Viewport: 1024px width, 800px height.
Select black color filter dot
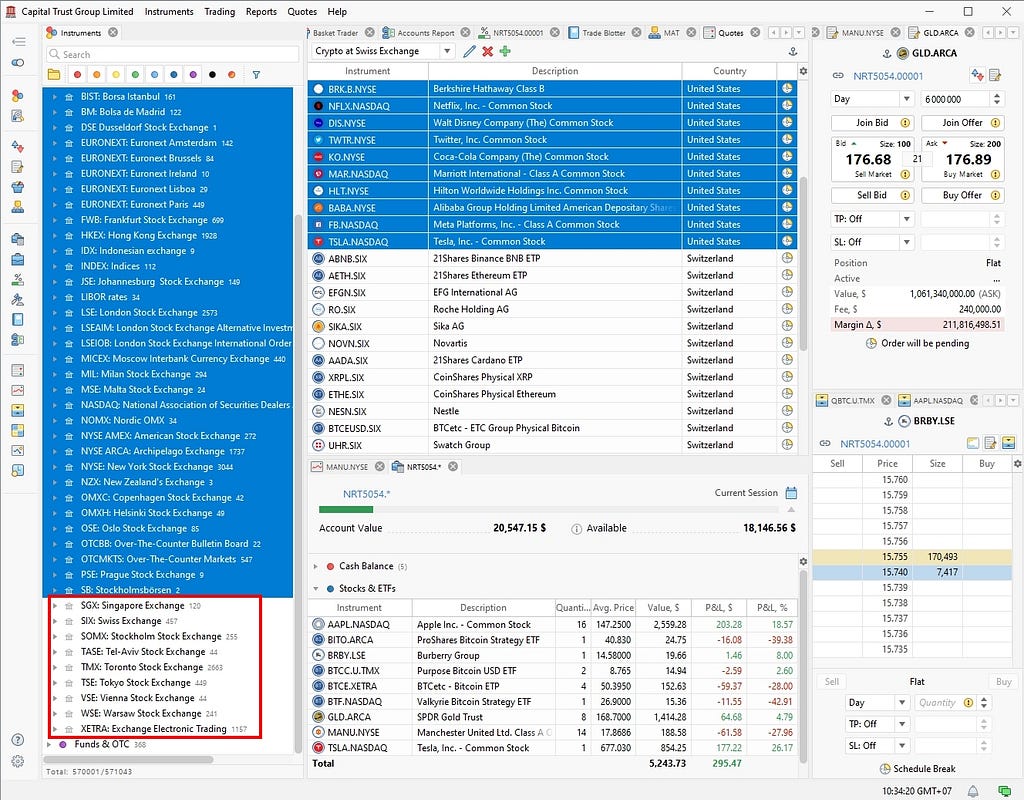(x=212, y=75)
